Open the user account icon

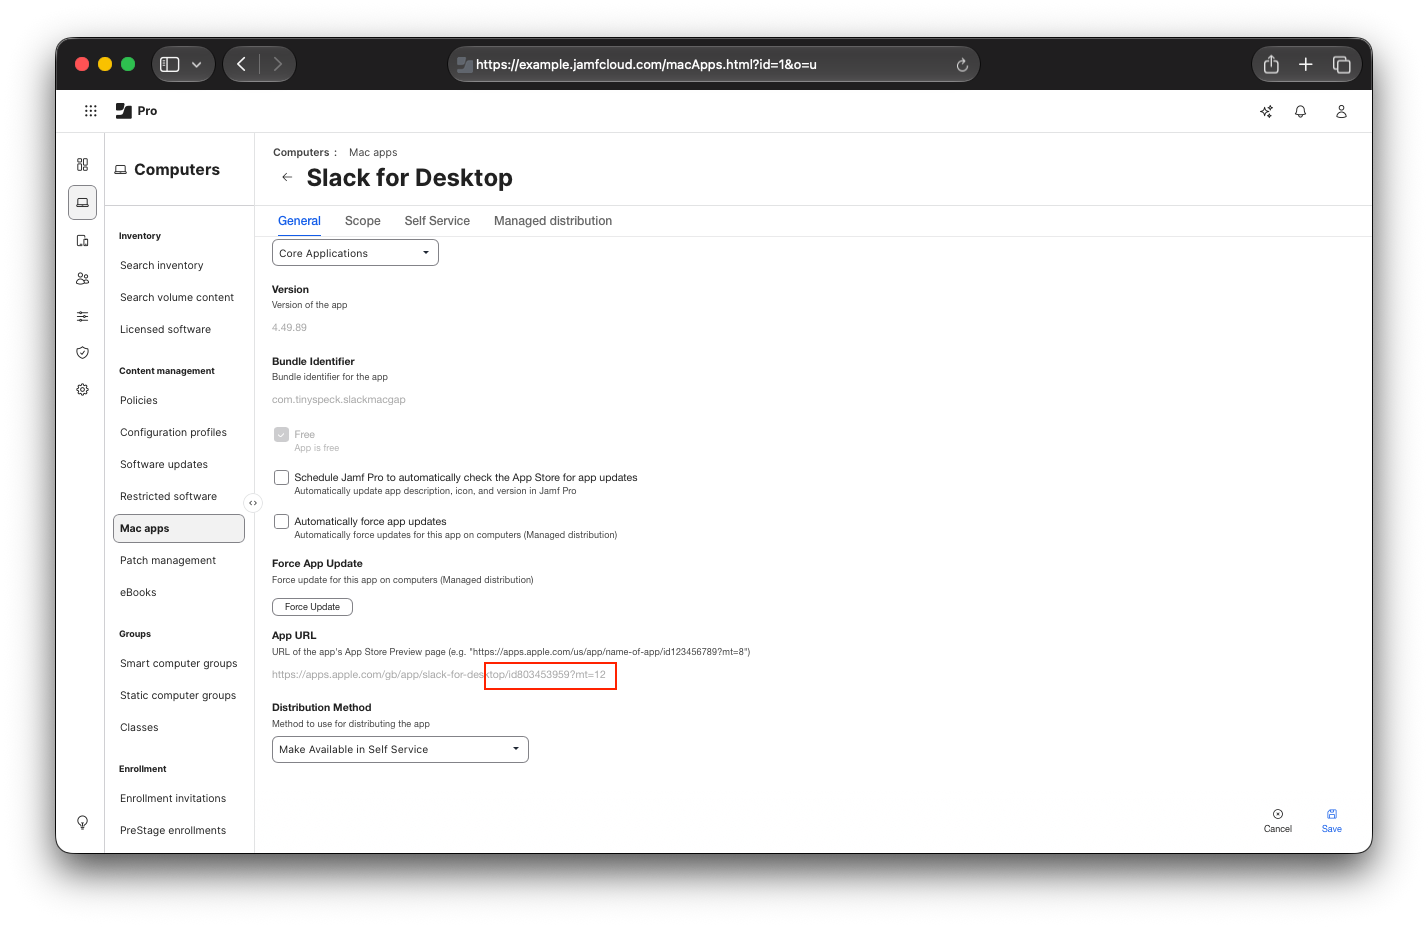point(1341,111)
